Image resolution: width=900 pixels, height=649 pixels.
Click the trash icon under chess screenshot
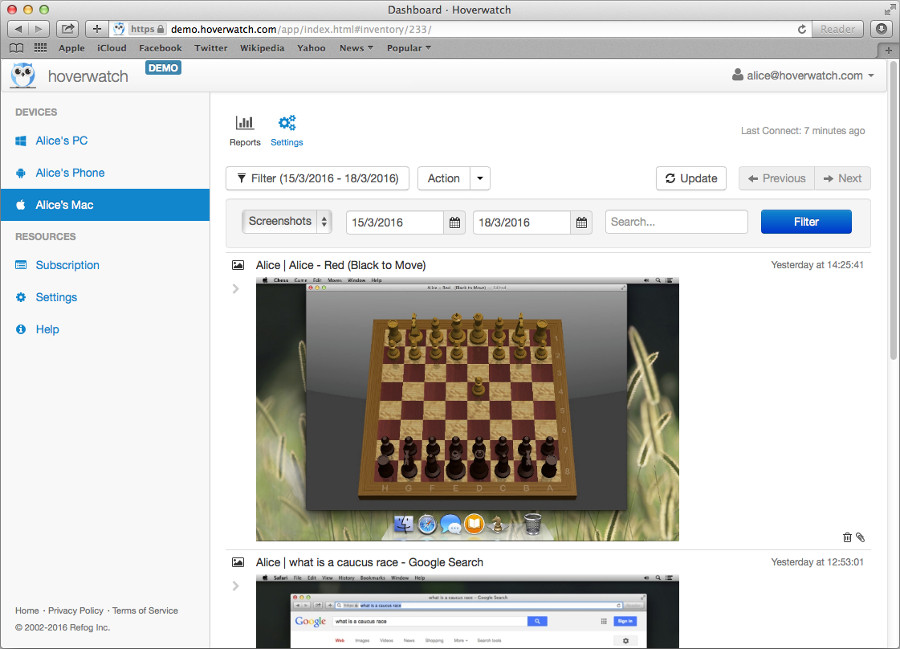tap(847, 537)
